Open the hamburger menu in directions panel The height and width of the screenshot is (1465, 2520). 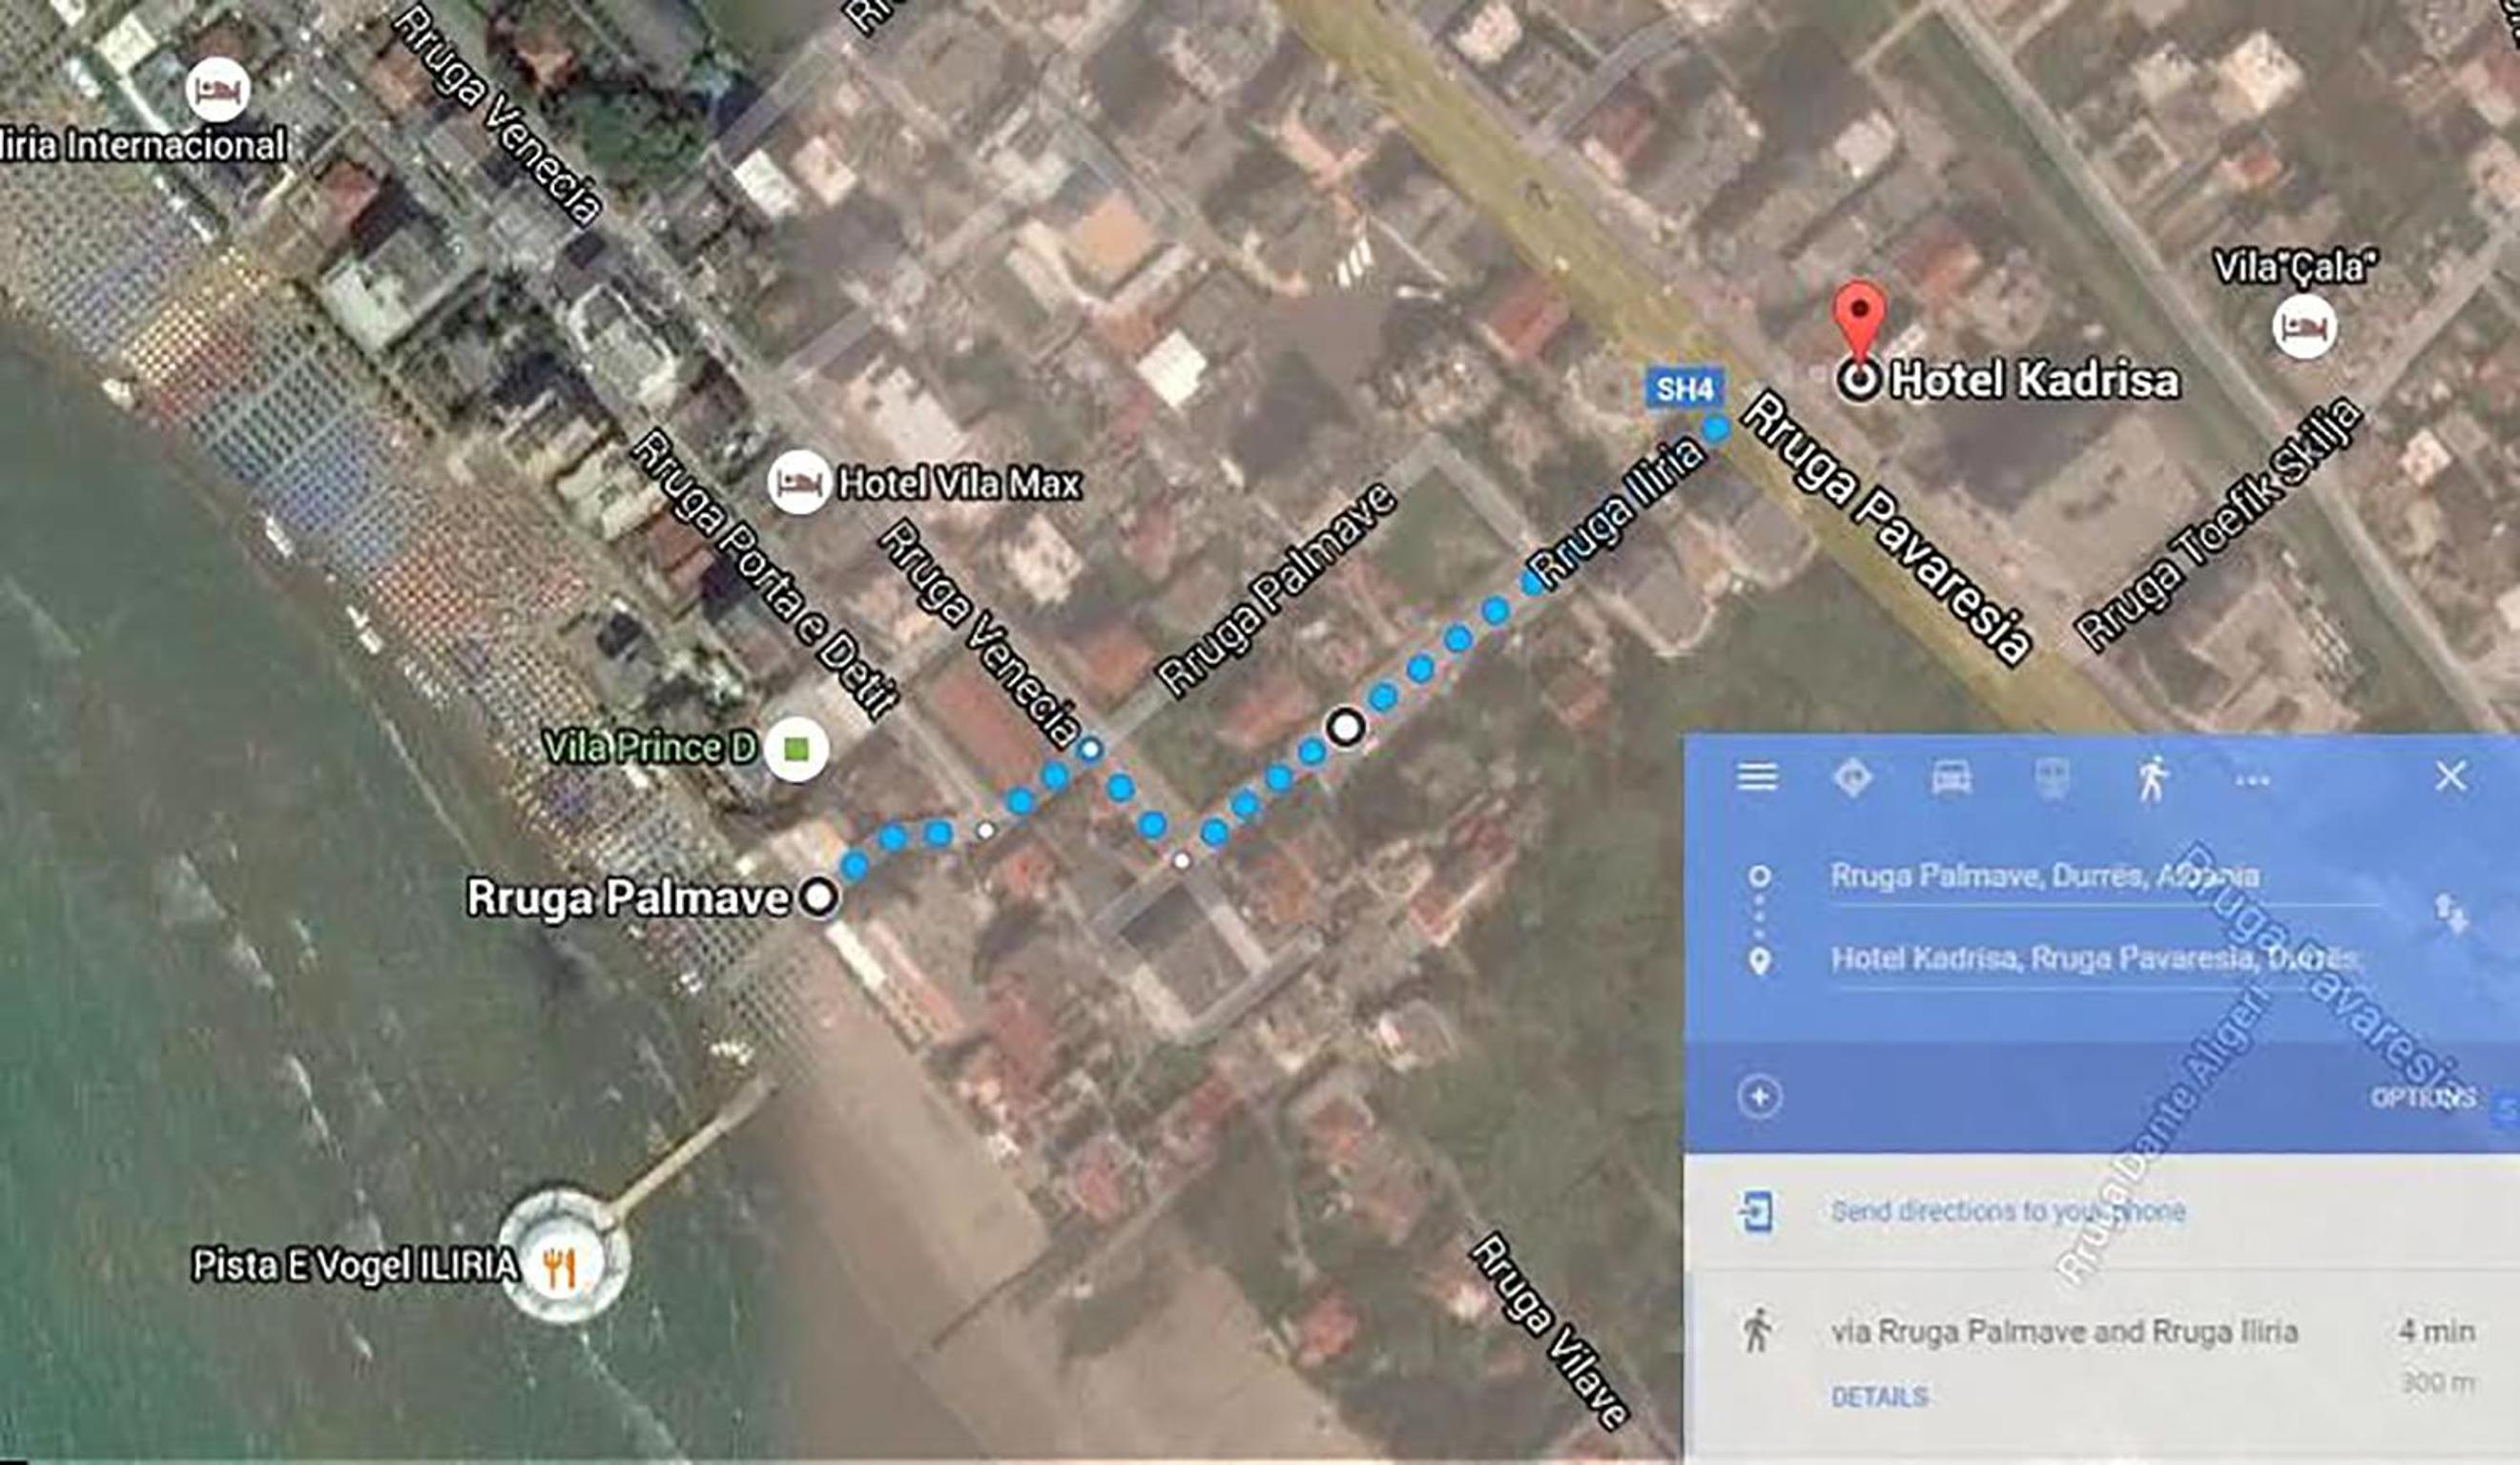coord(1757,777)
